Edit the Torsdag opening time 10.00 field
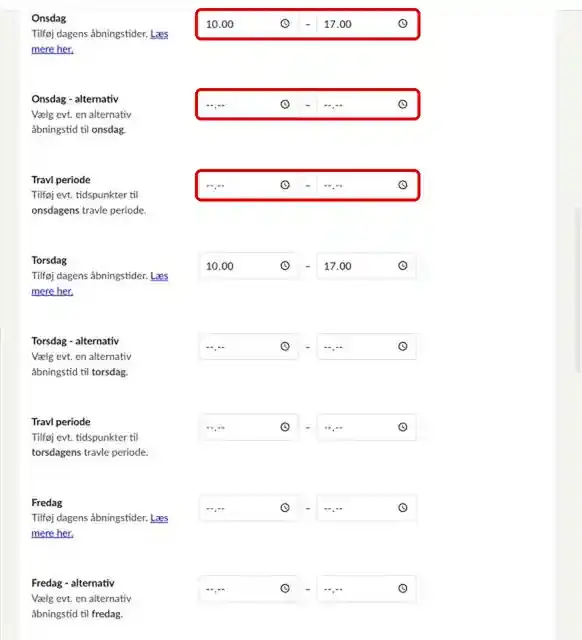This screenshot has height=640, width=582. point(248,266)
